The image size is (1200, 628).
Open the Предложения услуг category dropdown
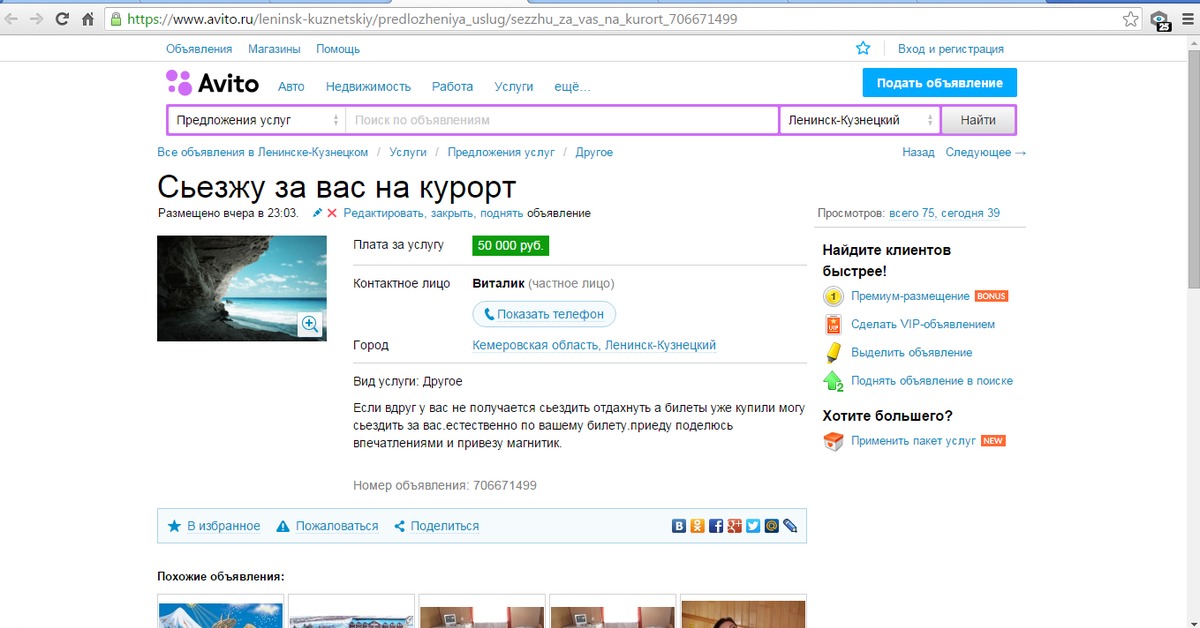[256, 120]
